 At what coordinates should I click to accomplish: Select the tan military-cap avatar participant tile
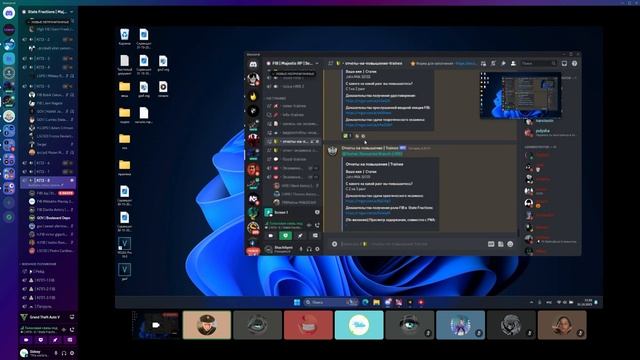(x=207, y=325)
